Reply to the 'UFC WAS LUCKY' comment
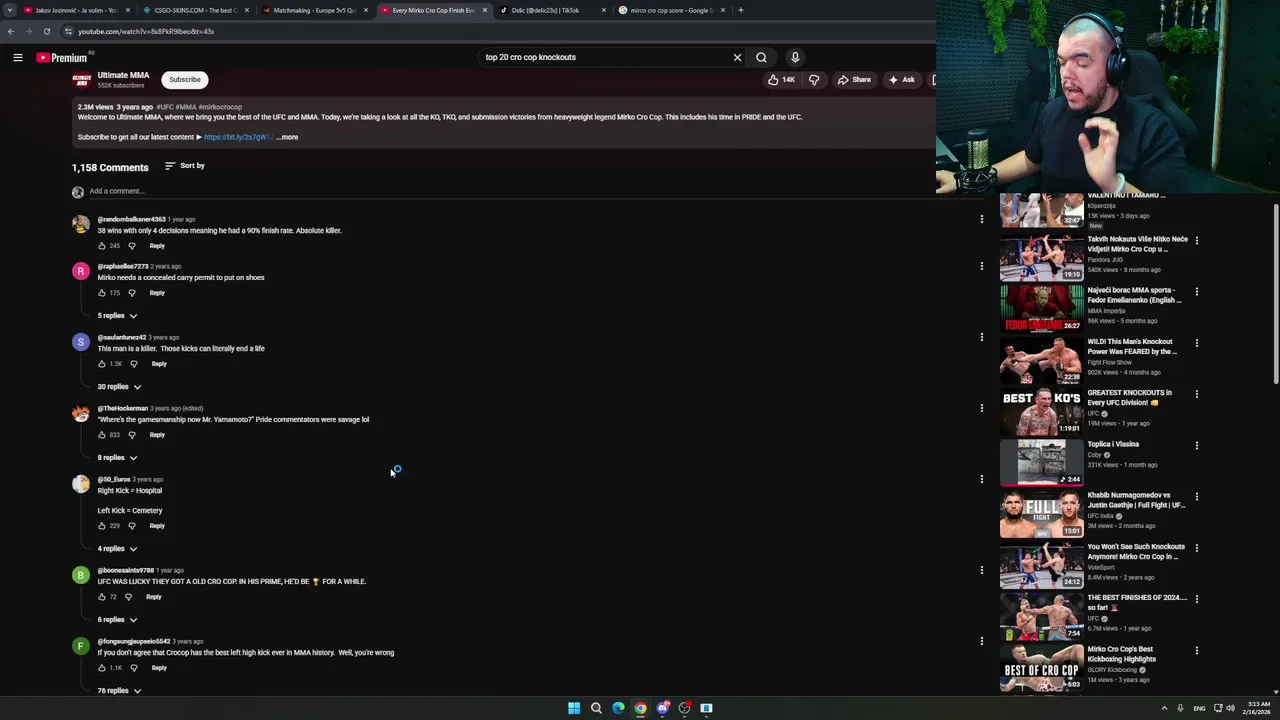Viewport: 1280px width, 720px height. point(153,597)
